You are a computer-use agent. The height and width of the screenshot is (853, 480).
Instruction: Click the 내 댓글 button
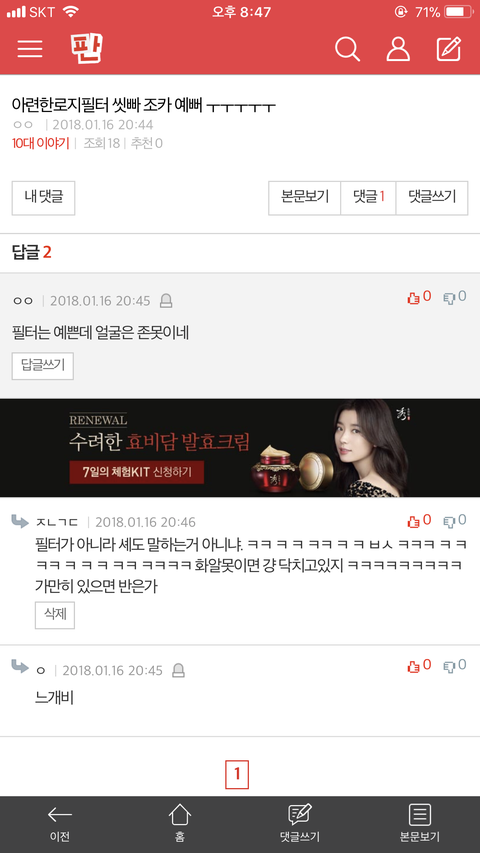tap(44, 198)
